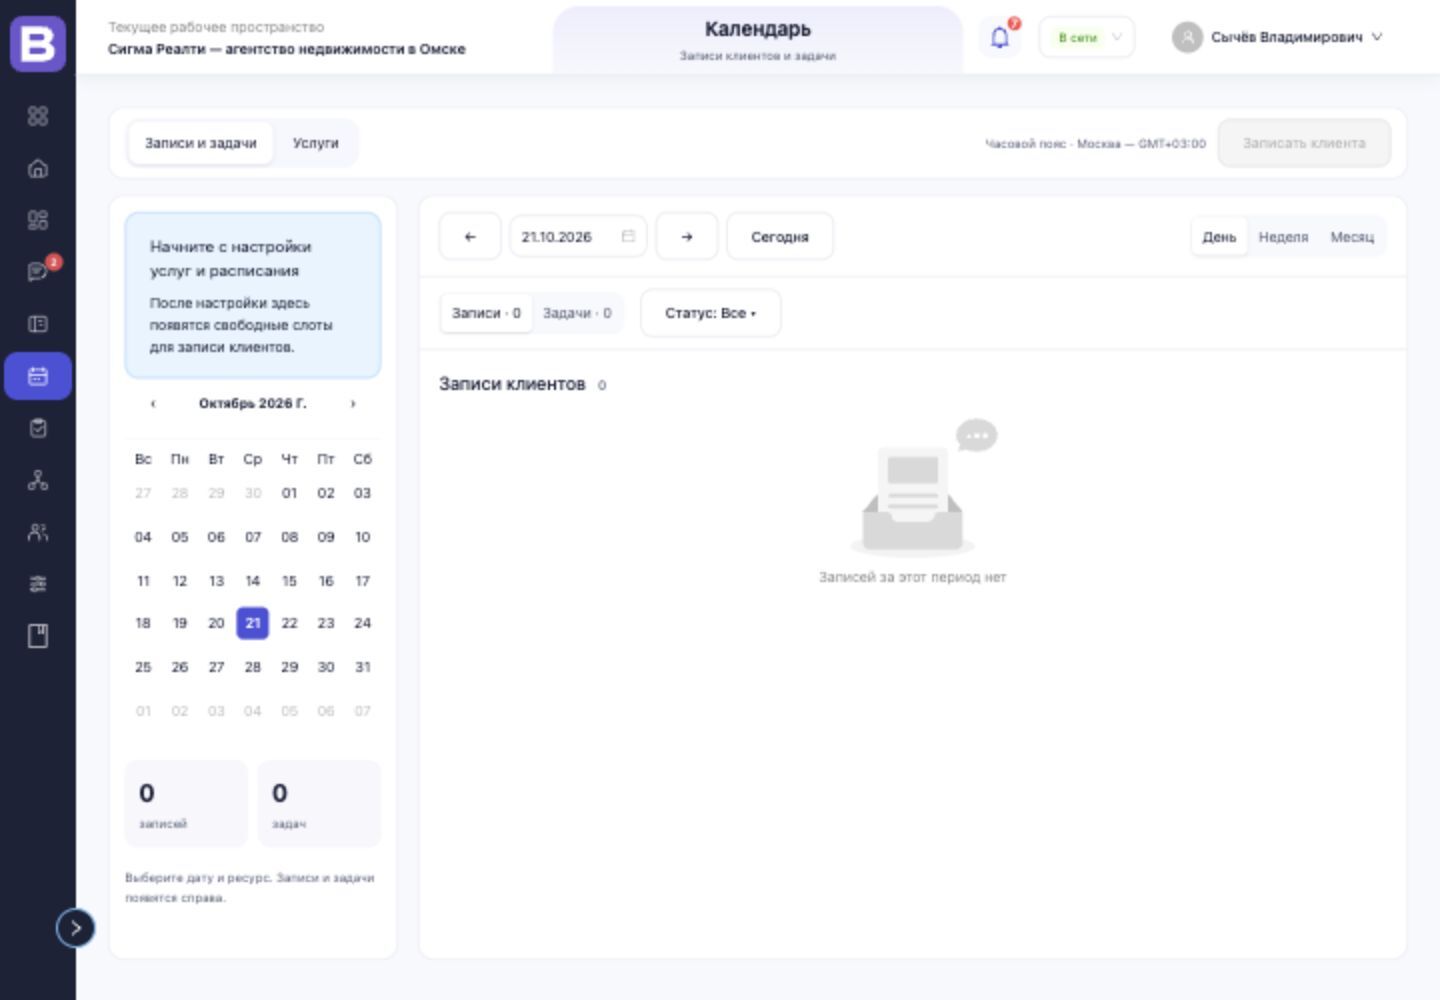Open the sliders settings icon in sidebar
This screenshot has width=1440, height=1000.
38,584
